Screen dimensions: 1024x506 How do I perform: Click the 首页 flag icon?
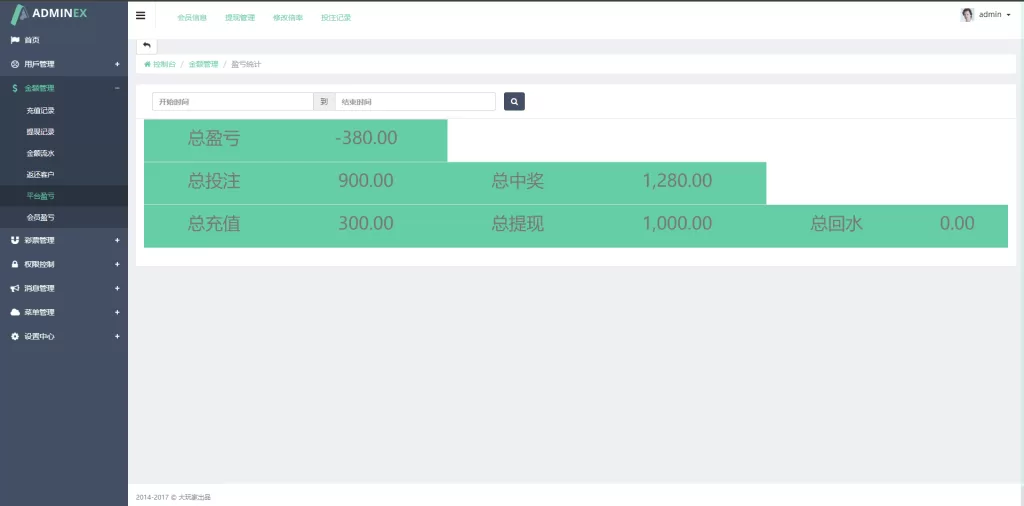coord(14,40)
